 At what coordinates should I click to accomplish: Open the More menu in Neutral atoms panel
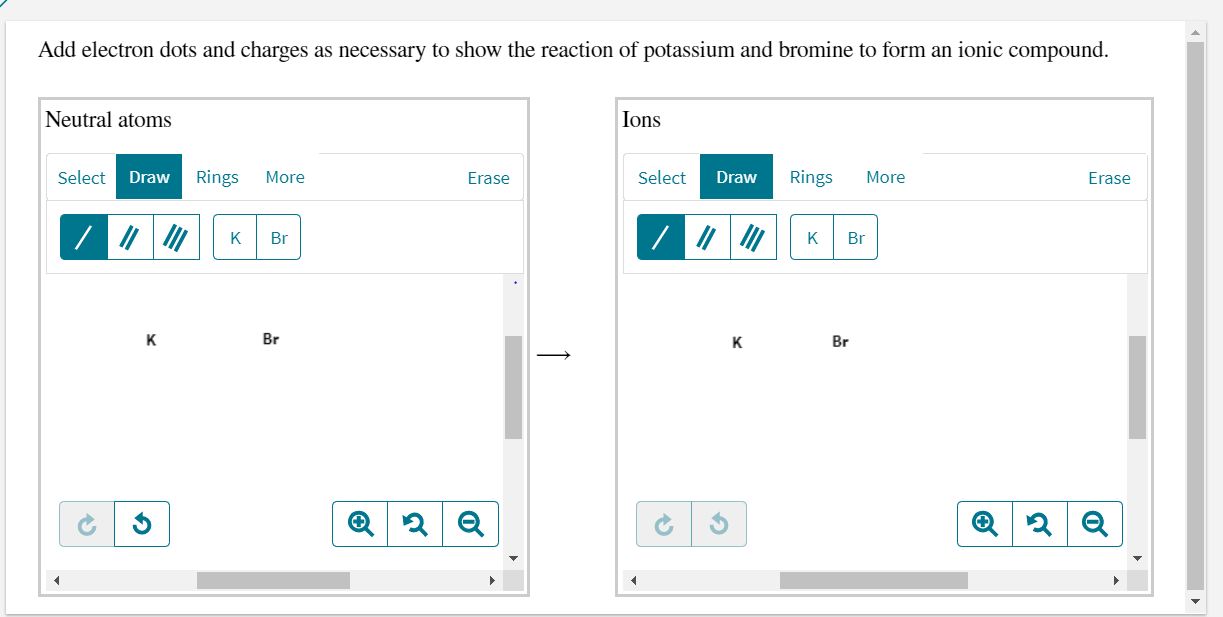point(285,177)
